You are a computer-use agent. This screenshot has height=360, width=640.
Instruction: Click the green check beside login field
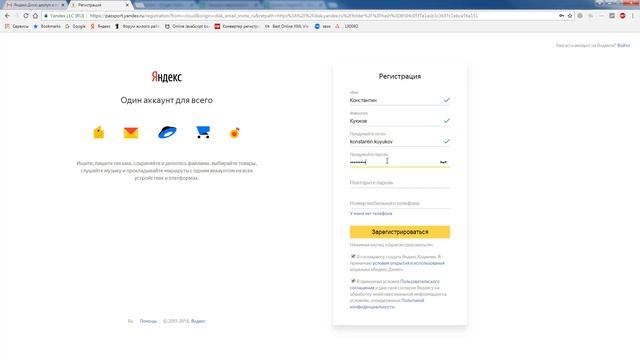(447, 141)
